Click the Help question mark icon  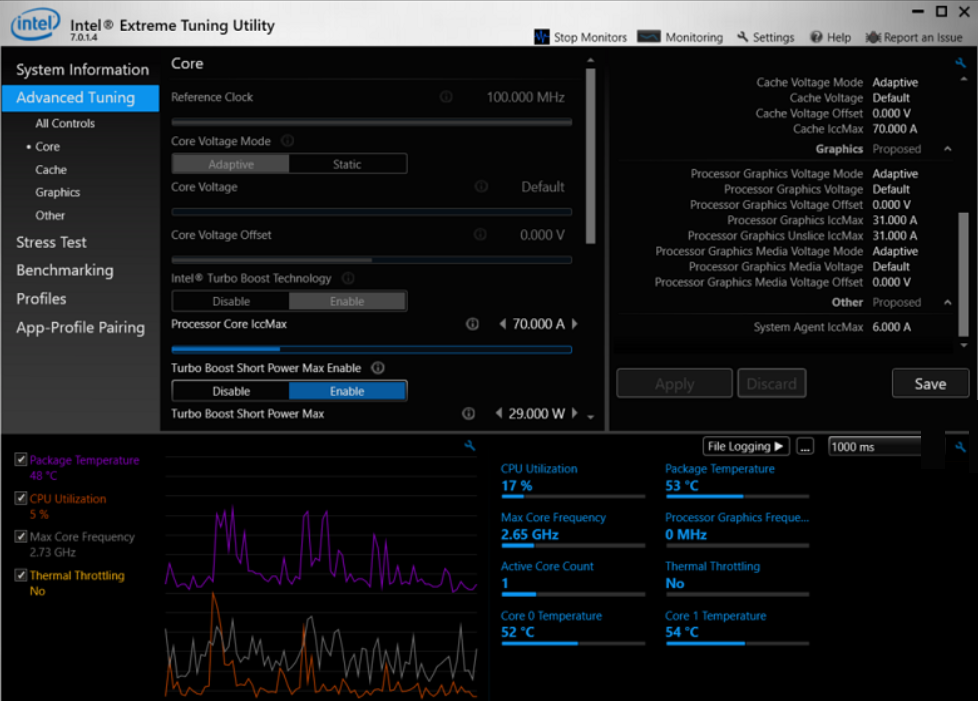coord(816,37)
